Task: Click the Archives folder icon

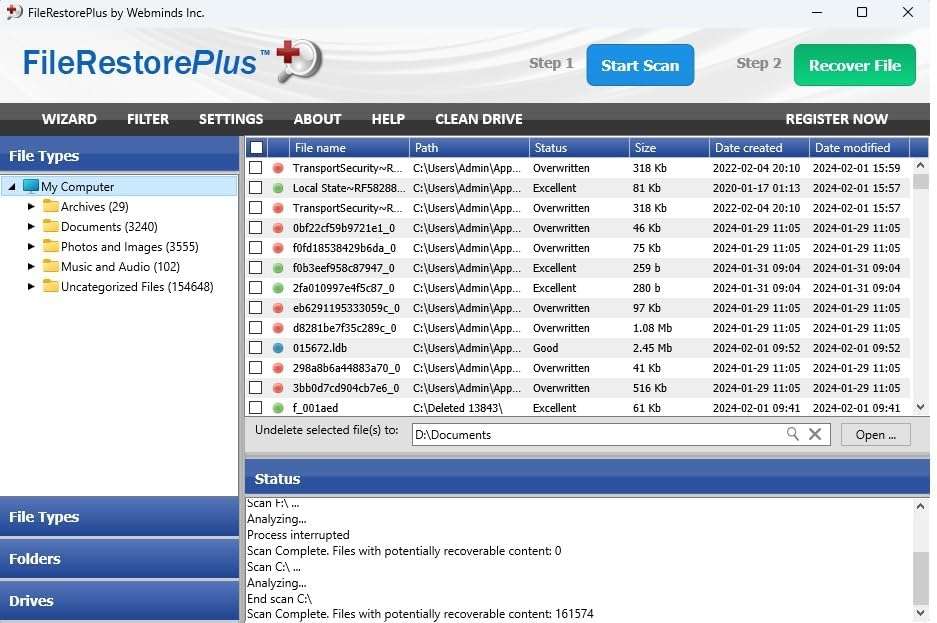Action: coord(51,207)
